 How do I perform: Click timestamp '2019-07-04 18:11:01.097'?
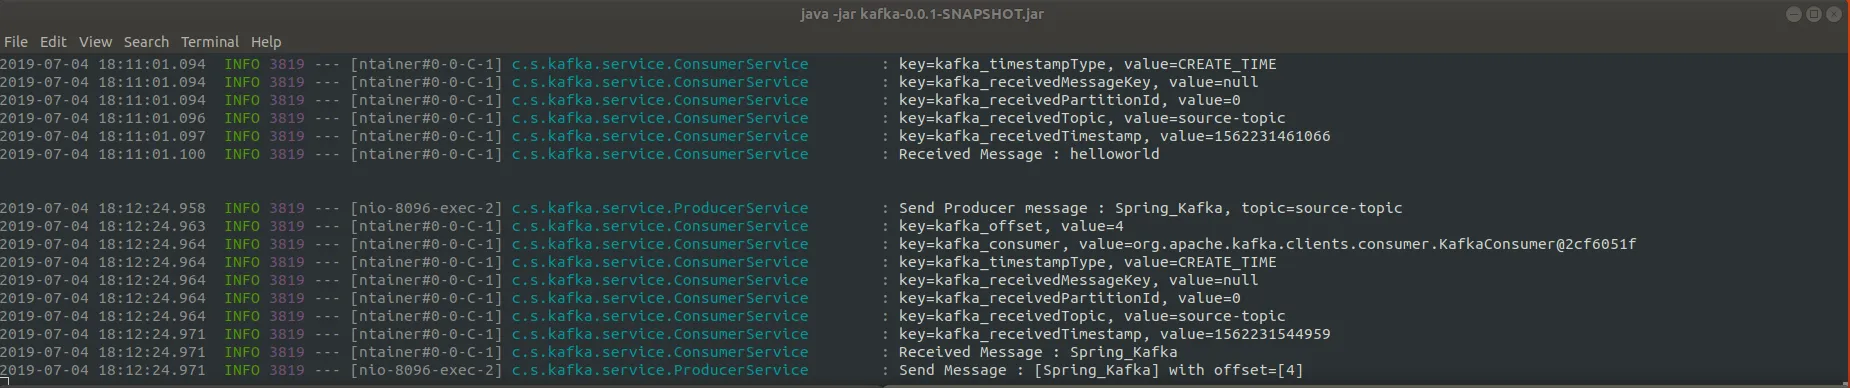pyautogui.click(x=103, y=136)
